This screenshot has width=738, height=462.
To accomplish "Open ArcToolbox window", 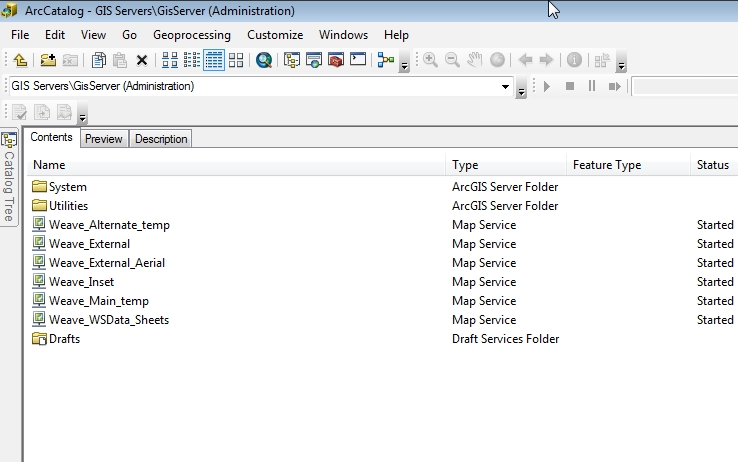I will click(x=336, y=60).
